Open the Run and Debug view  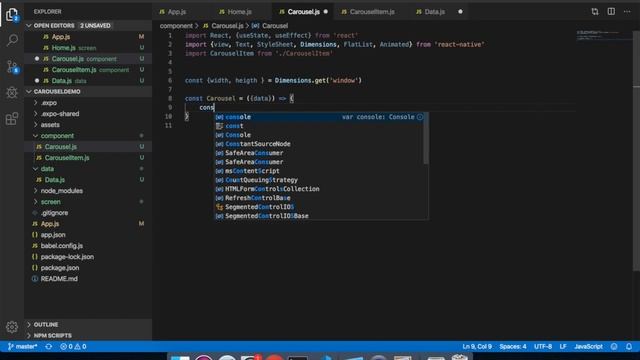click(12, 93)
